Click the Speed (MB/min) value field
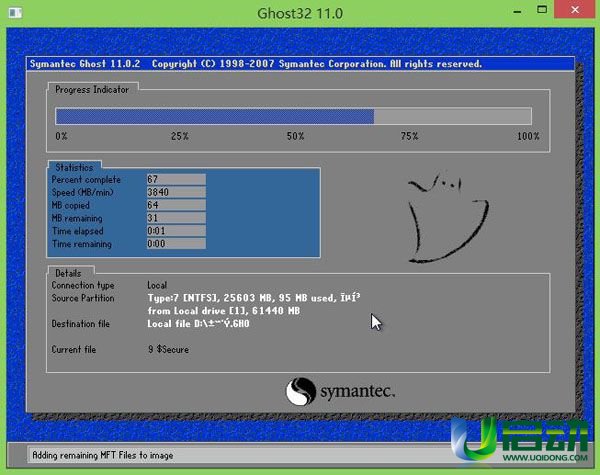The width and height of the screenshot is (600, 475). (x=175, y=192)
